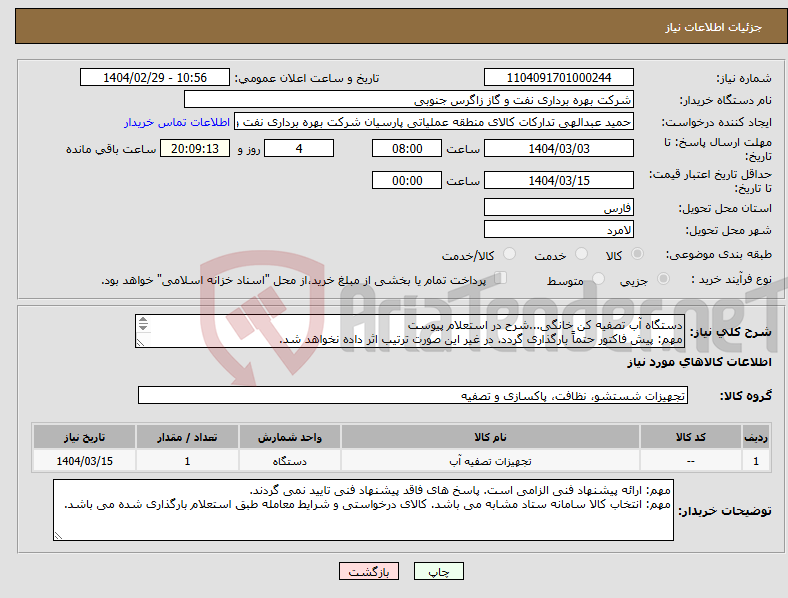Click the تجهیزات تصفیه آب table cell

click(x=490, y=461)
